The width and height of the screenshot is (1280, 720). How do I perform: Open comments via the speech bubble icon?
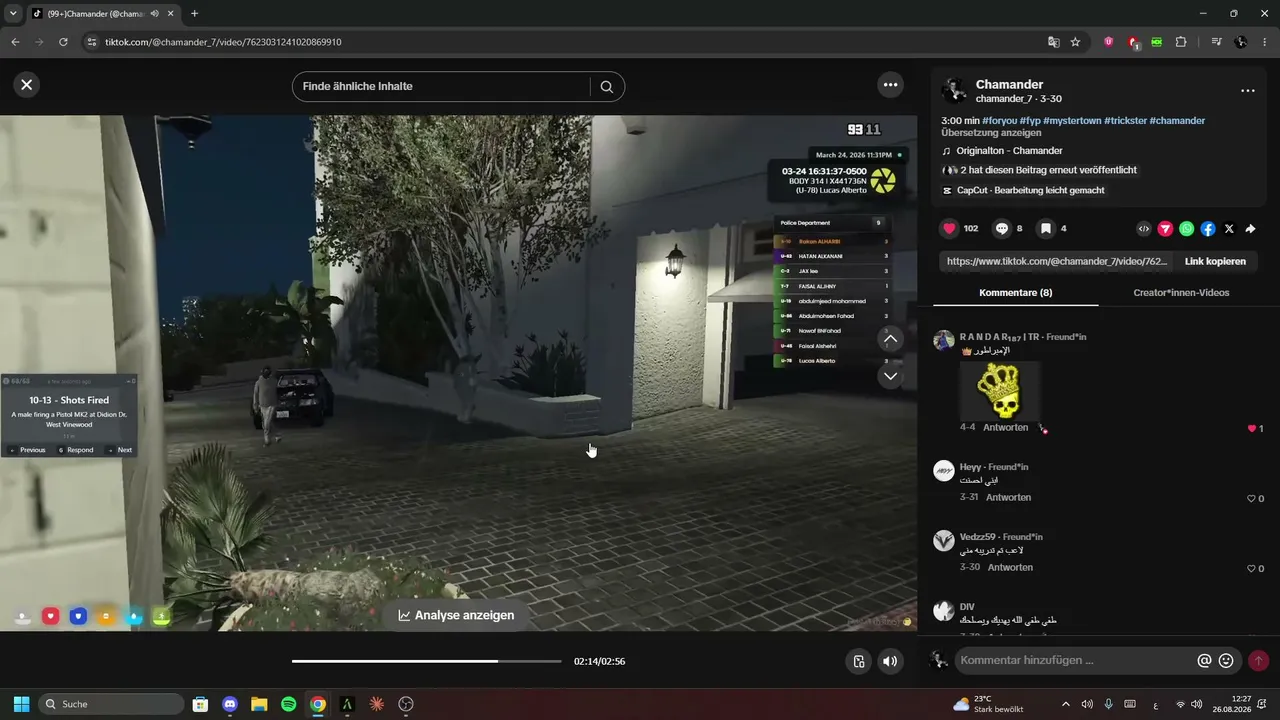[x=1001, y=229]
